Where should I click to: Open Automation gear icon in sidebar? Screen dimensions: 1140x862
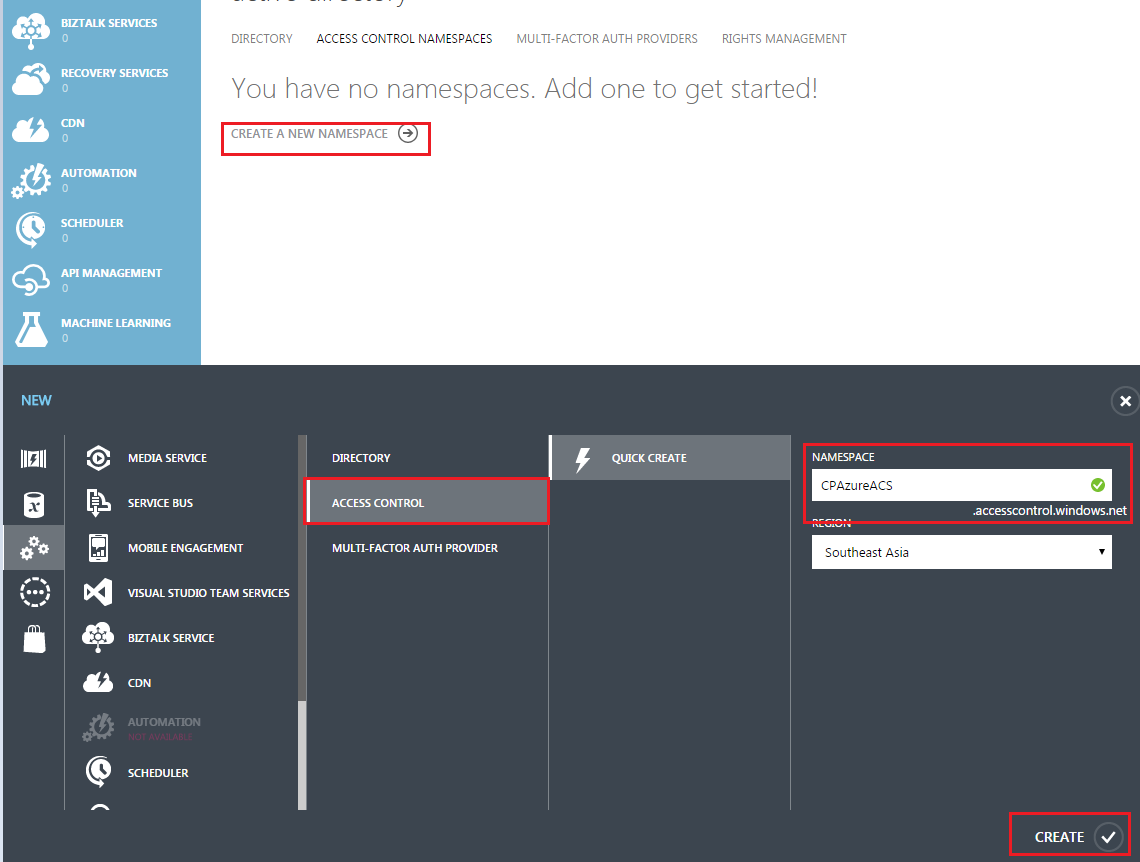click(x=31, y=180)
